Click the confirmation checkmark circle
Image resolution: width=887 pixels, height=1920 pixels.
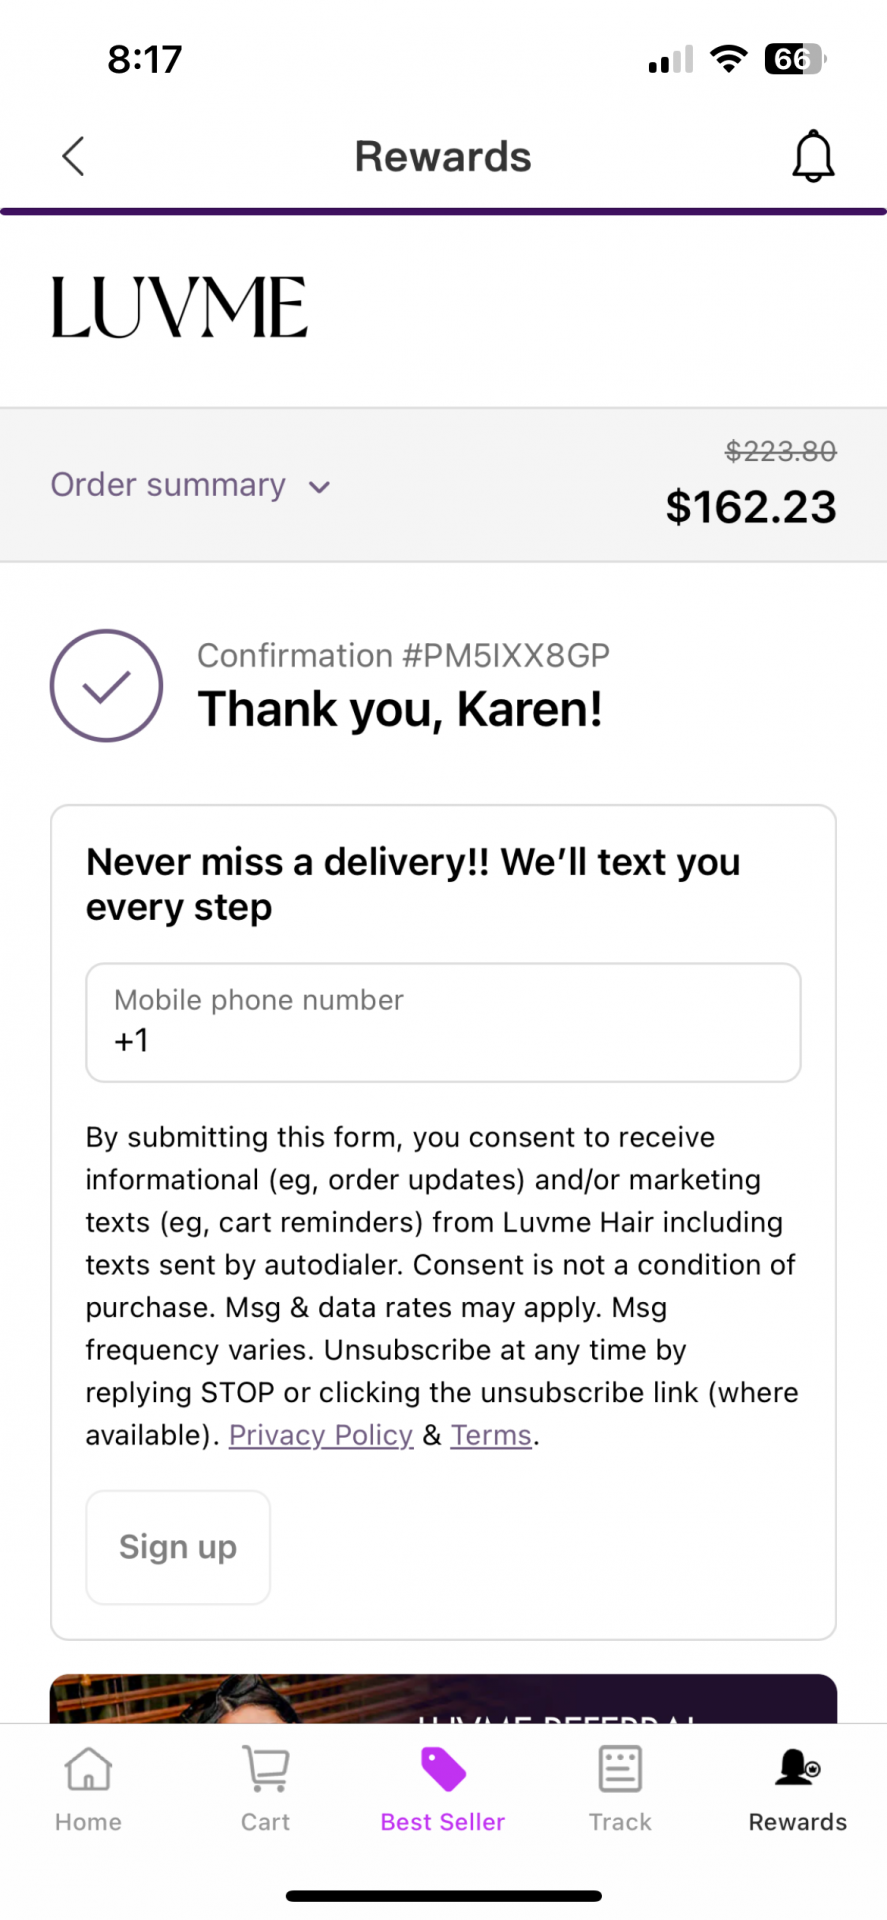(106, 686)
